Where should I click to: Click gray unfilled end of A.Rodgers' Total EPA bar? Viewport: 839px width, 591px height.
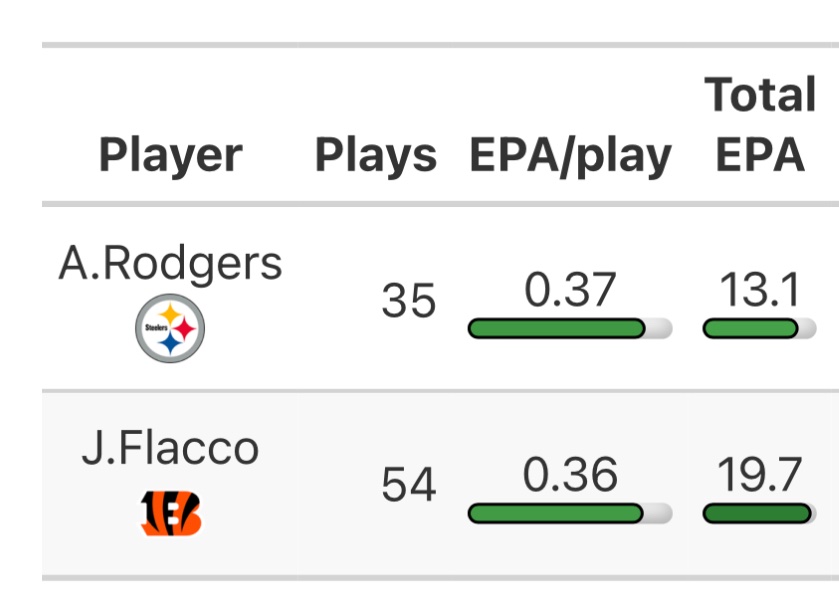pos(806,328)
